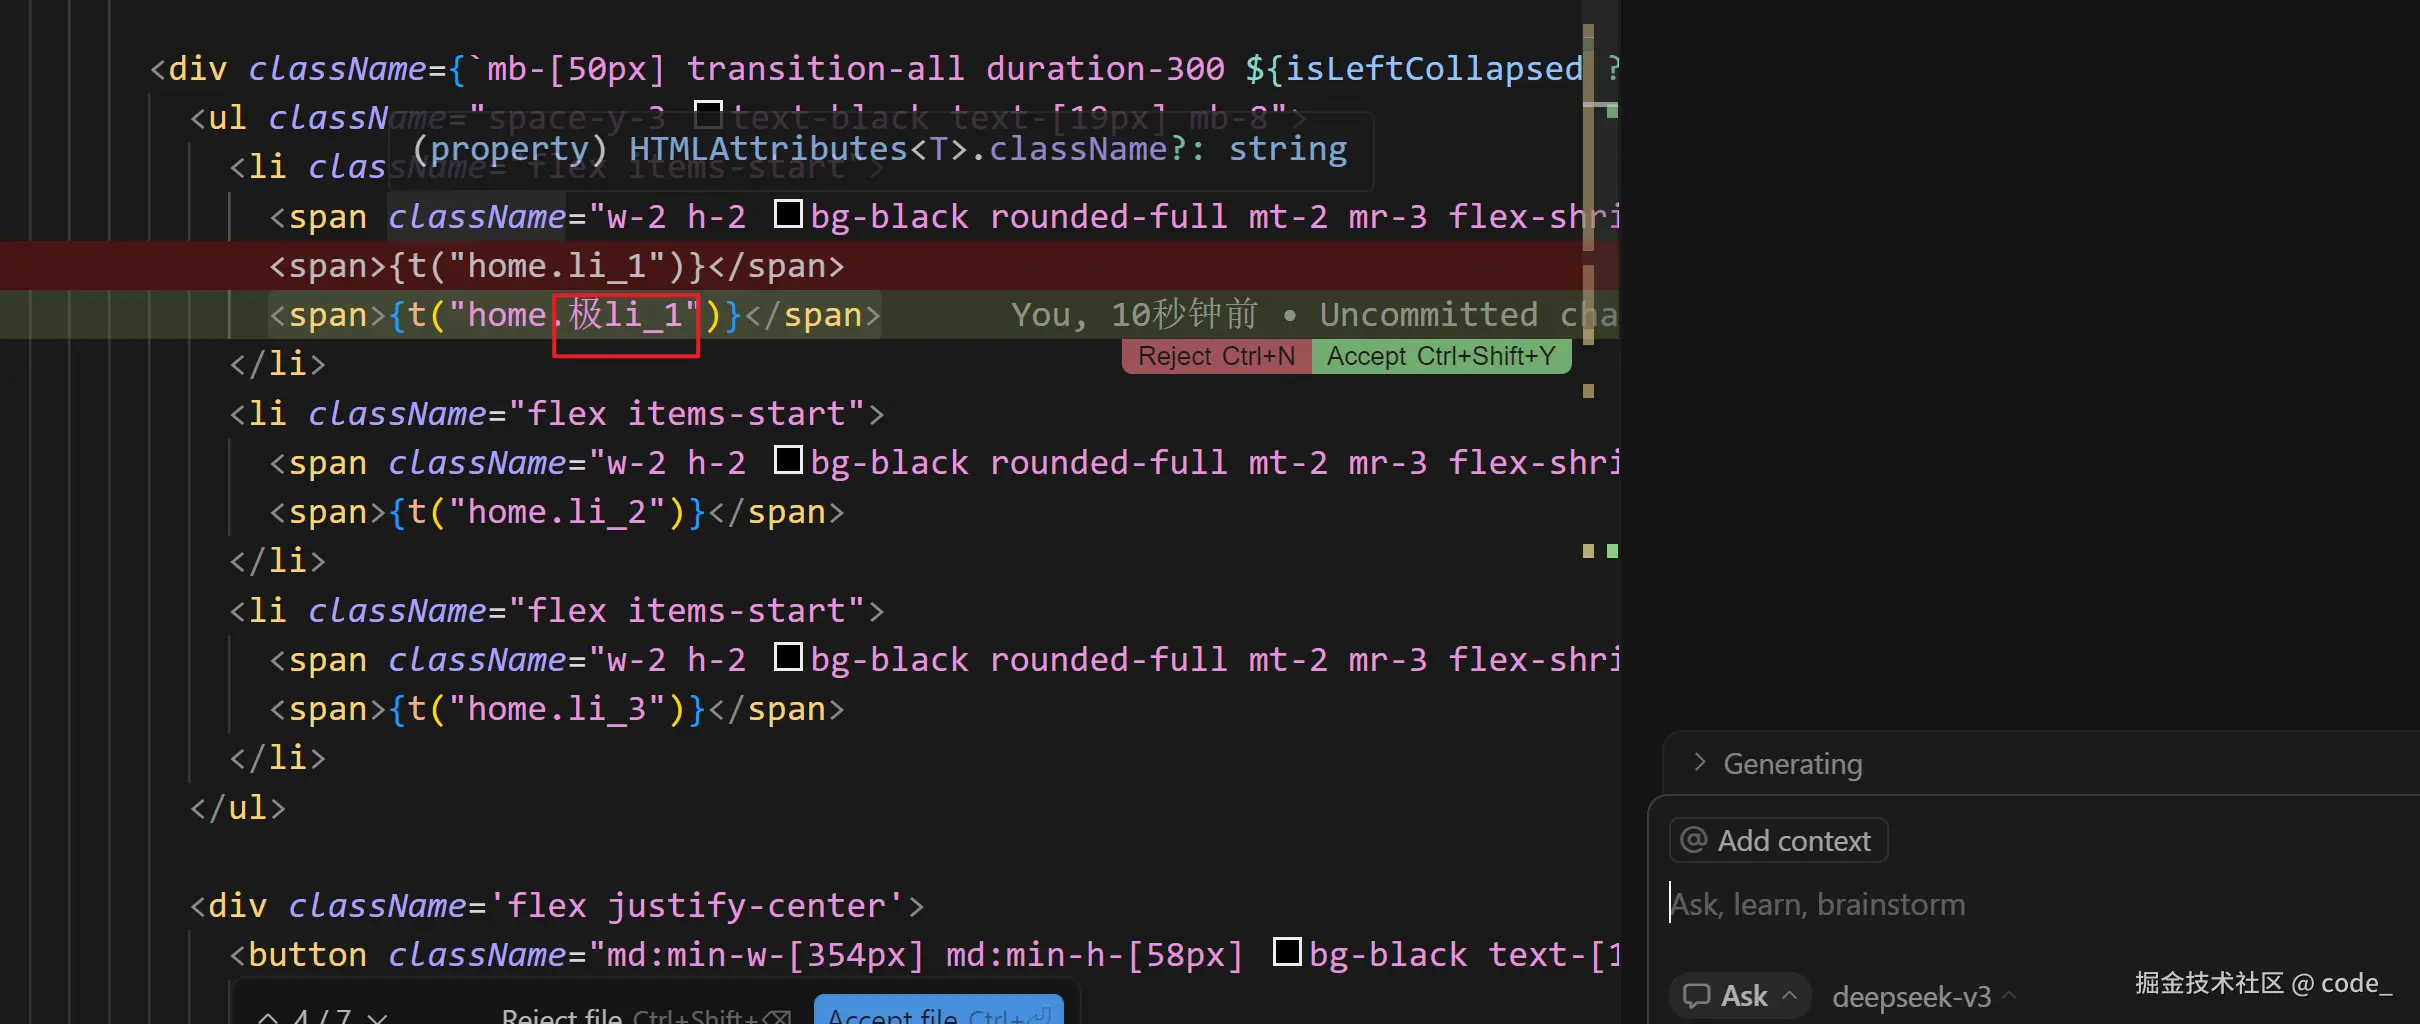Image resolution: width=2420 pixels, height=1024 pixels.
Task: Go to next change with down arrow
Action: (377, 1017)
